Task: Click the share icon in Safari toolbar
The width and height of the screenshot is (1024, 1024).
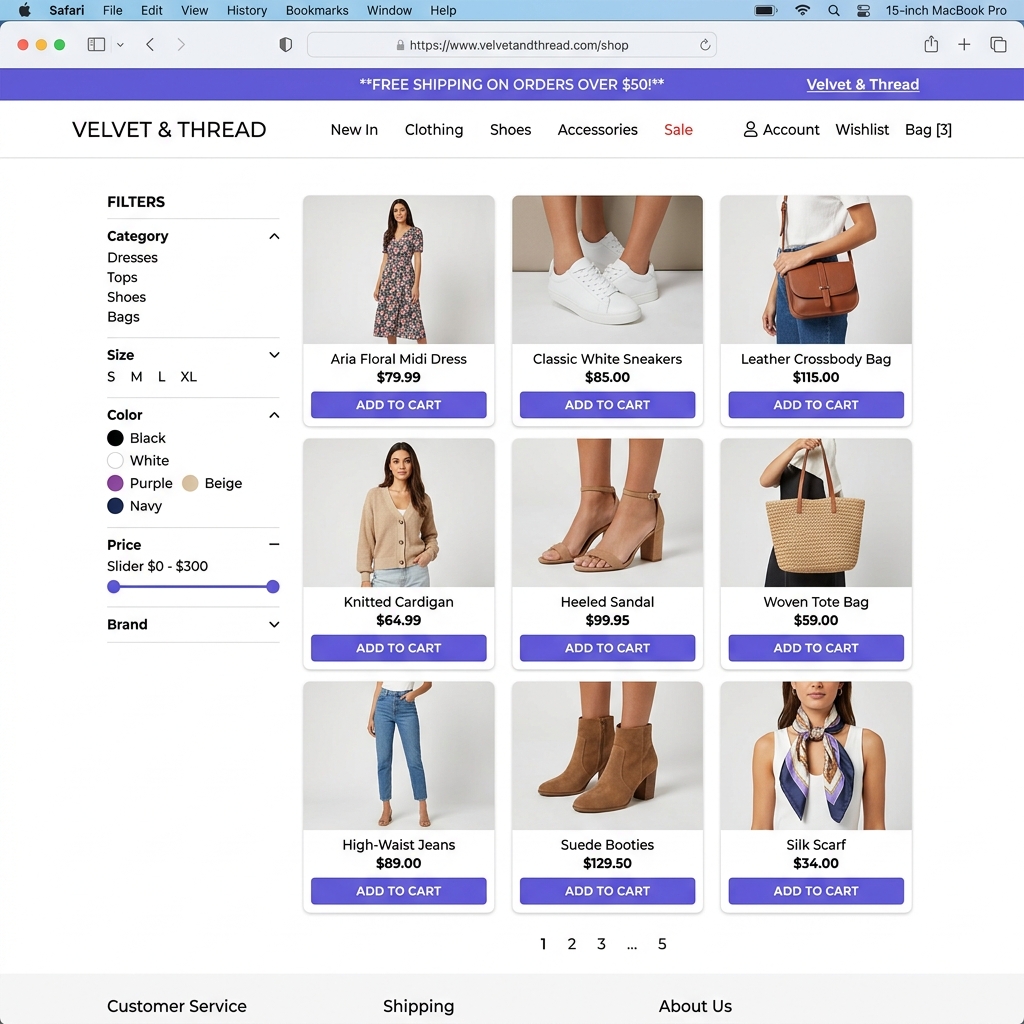Action: pos(930,44)
